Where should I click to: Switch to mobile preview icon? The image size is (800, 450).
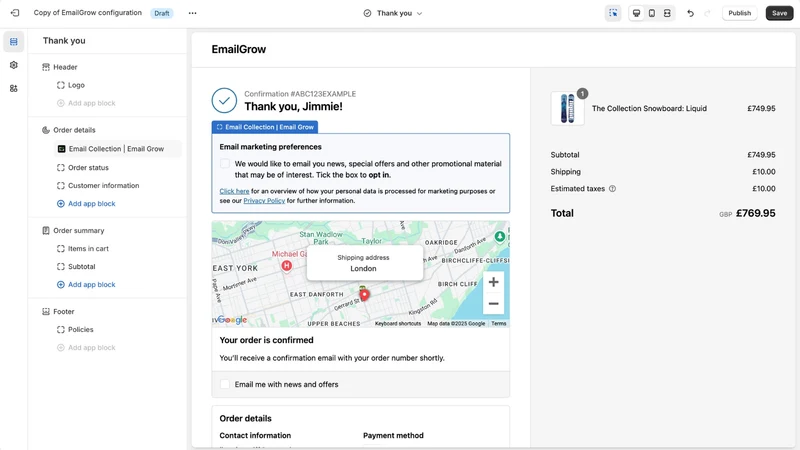tap(652, 13)
